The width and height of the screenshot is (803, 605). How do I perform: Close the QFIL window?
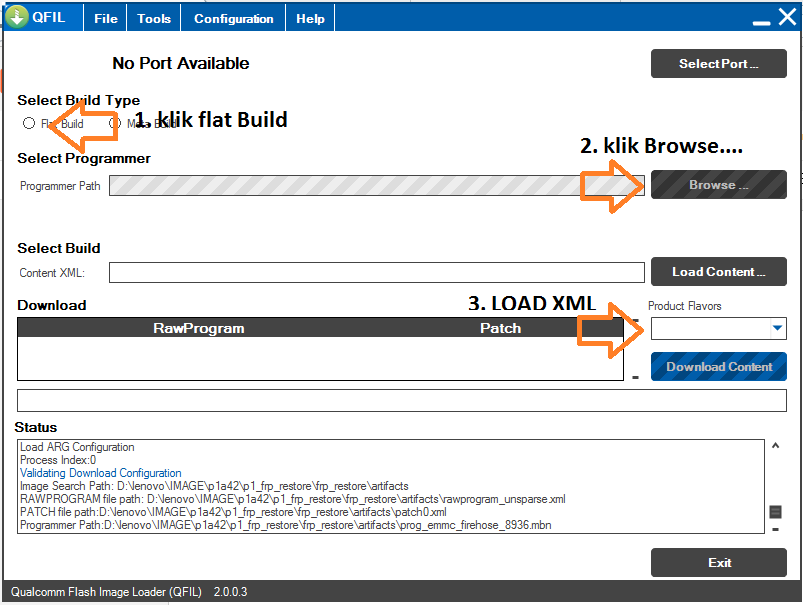[787, 16]
